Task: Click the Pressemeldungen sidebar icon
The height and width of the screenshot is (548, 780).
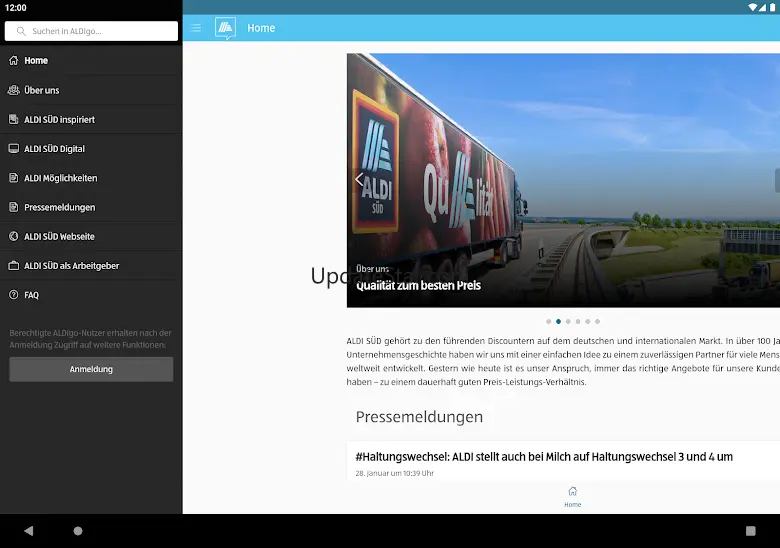Action: 14,207
